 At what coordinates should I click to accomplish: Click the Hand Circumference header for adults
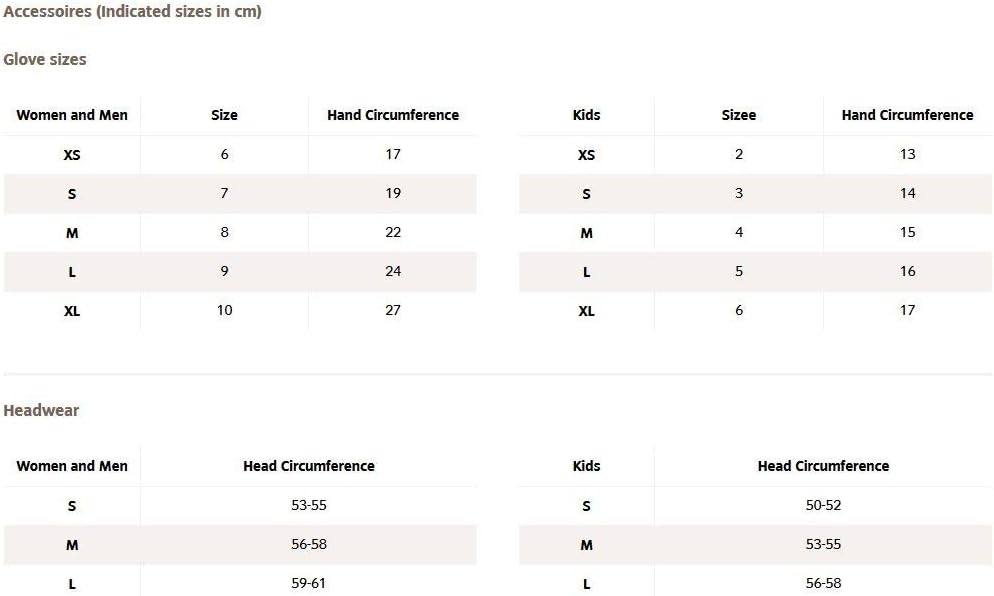(393, 115)
